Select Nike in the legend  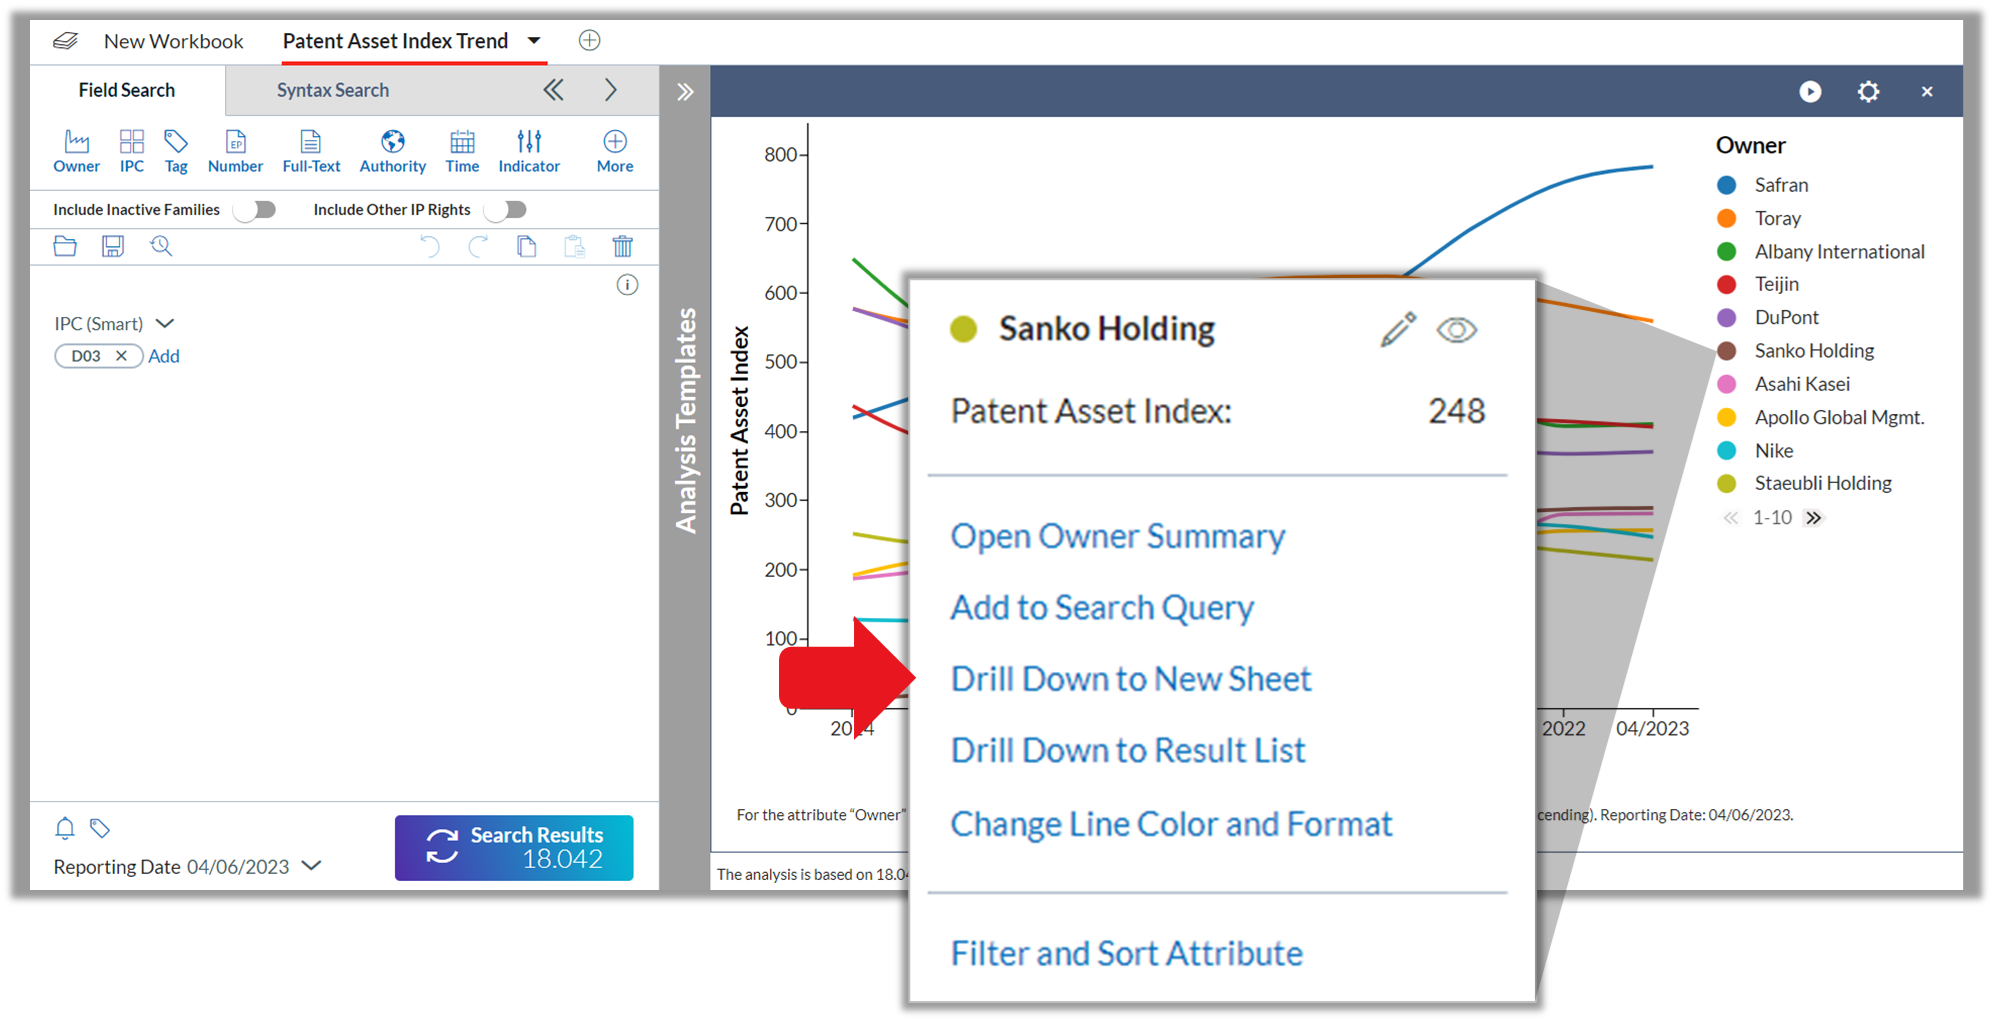[x=1755, y=450]
